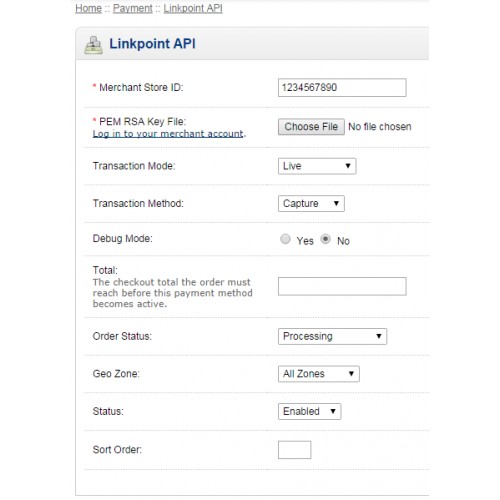Select No for Debug Mode
Screen dimensions: 500x500
click(326, 239)
